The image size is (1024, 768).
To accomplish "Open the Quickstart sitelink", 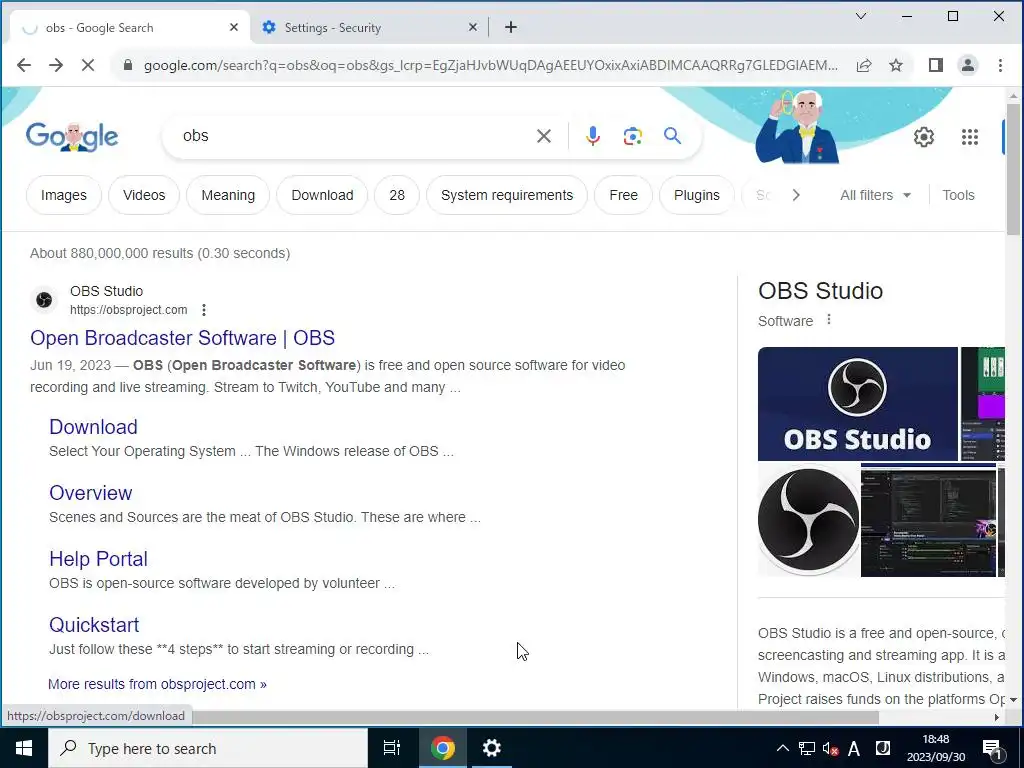I will coord(94,625).
